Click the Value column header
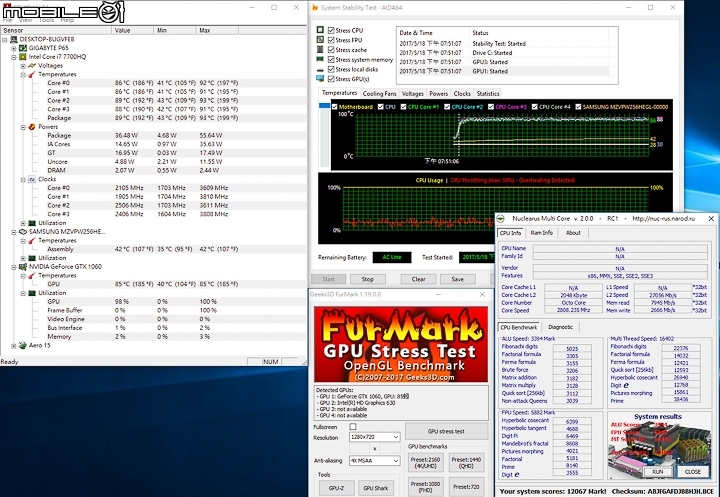 (x=132, y=30)
